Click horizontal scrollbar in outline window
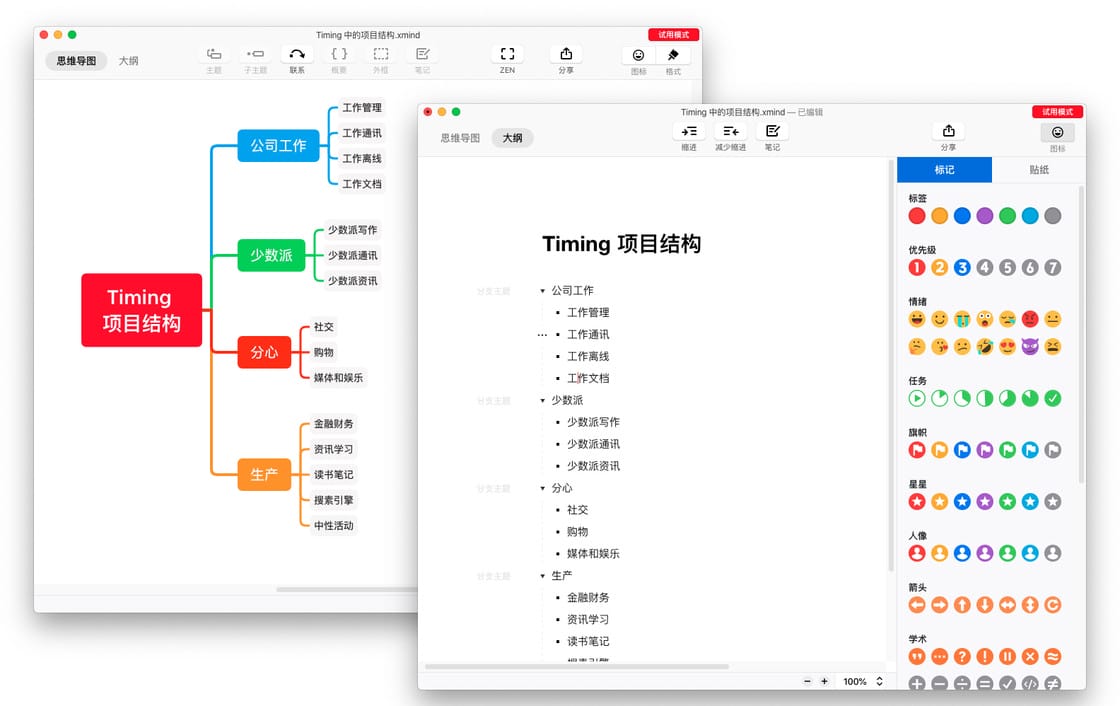The width and height of the screenshot is (1120, 706). tap(577, 667)
